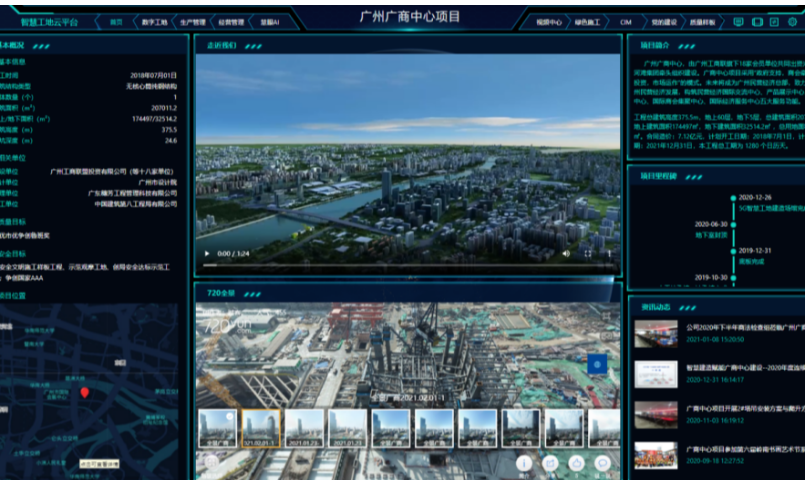Enter fullscreen for the flyover video

pos(590,254)
